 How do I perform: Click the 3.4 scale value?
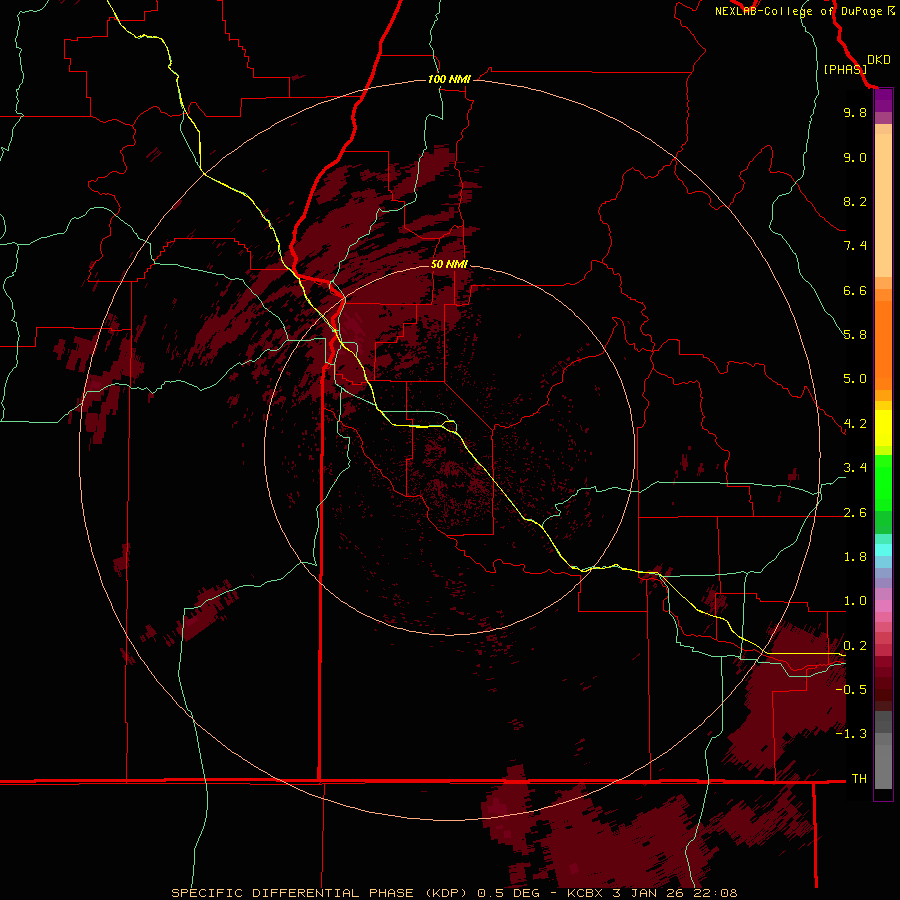click(855, 468)
